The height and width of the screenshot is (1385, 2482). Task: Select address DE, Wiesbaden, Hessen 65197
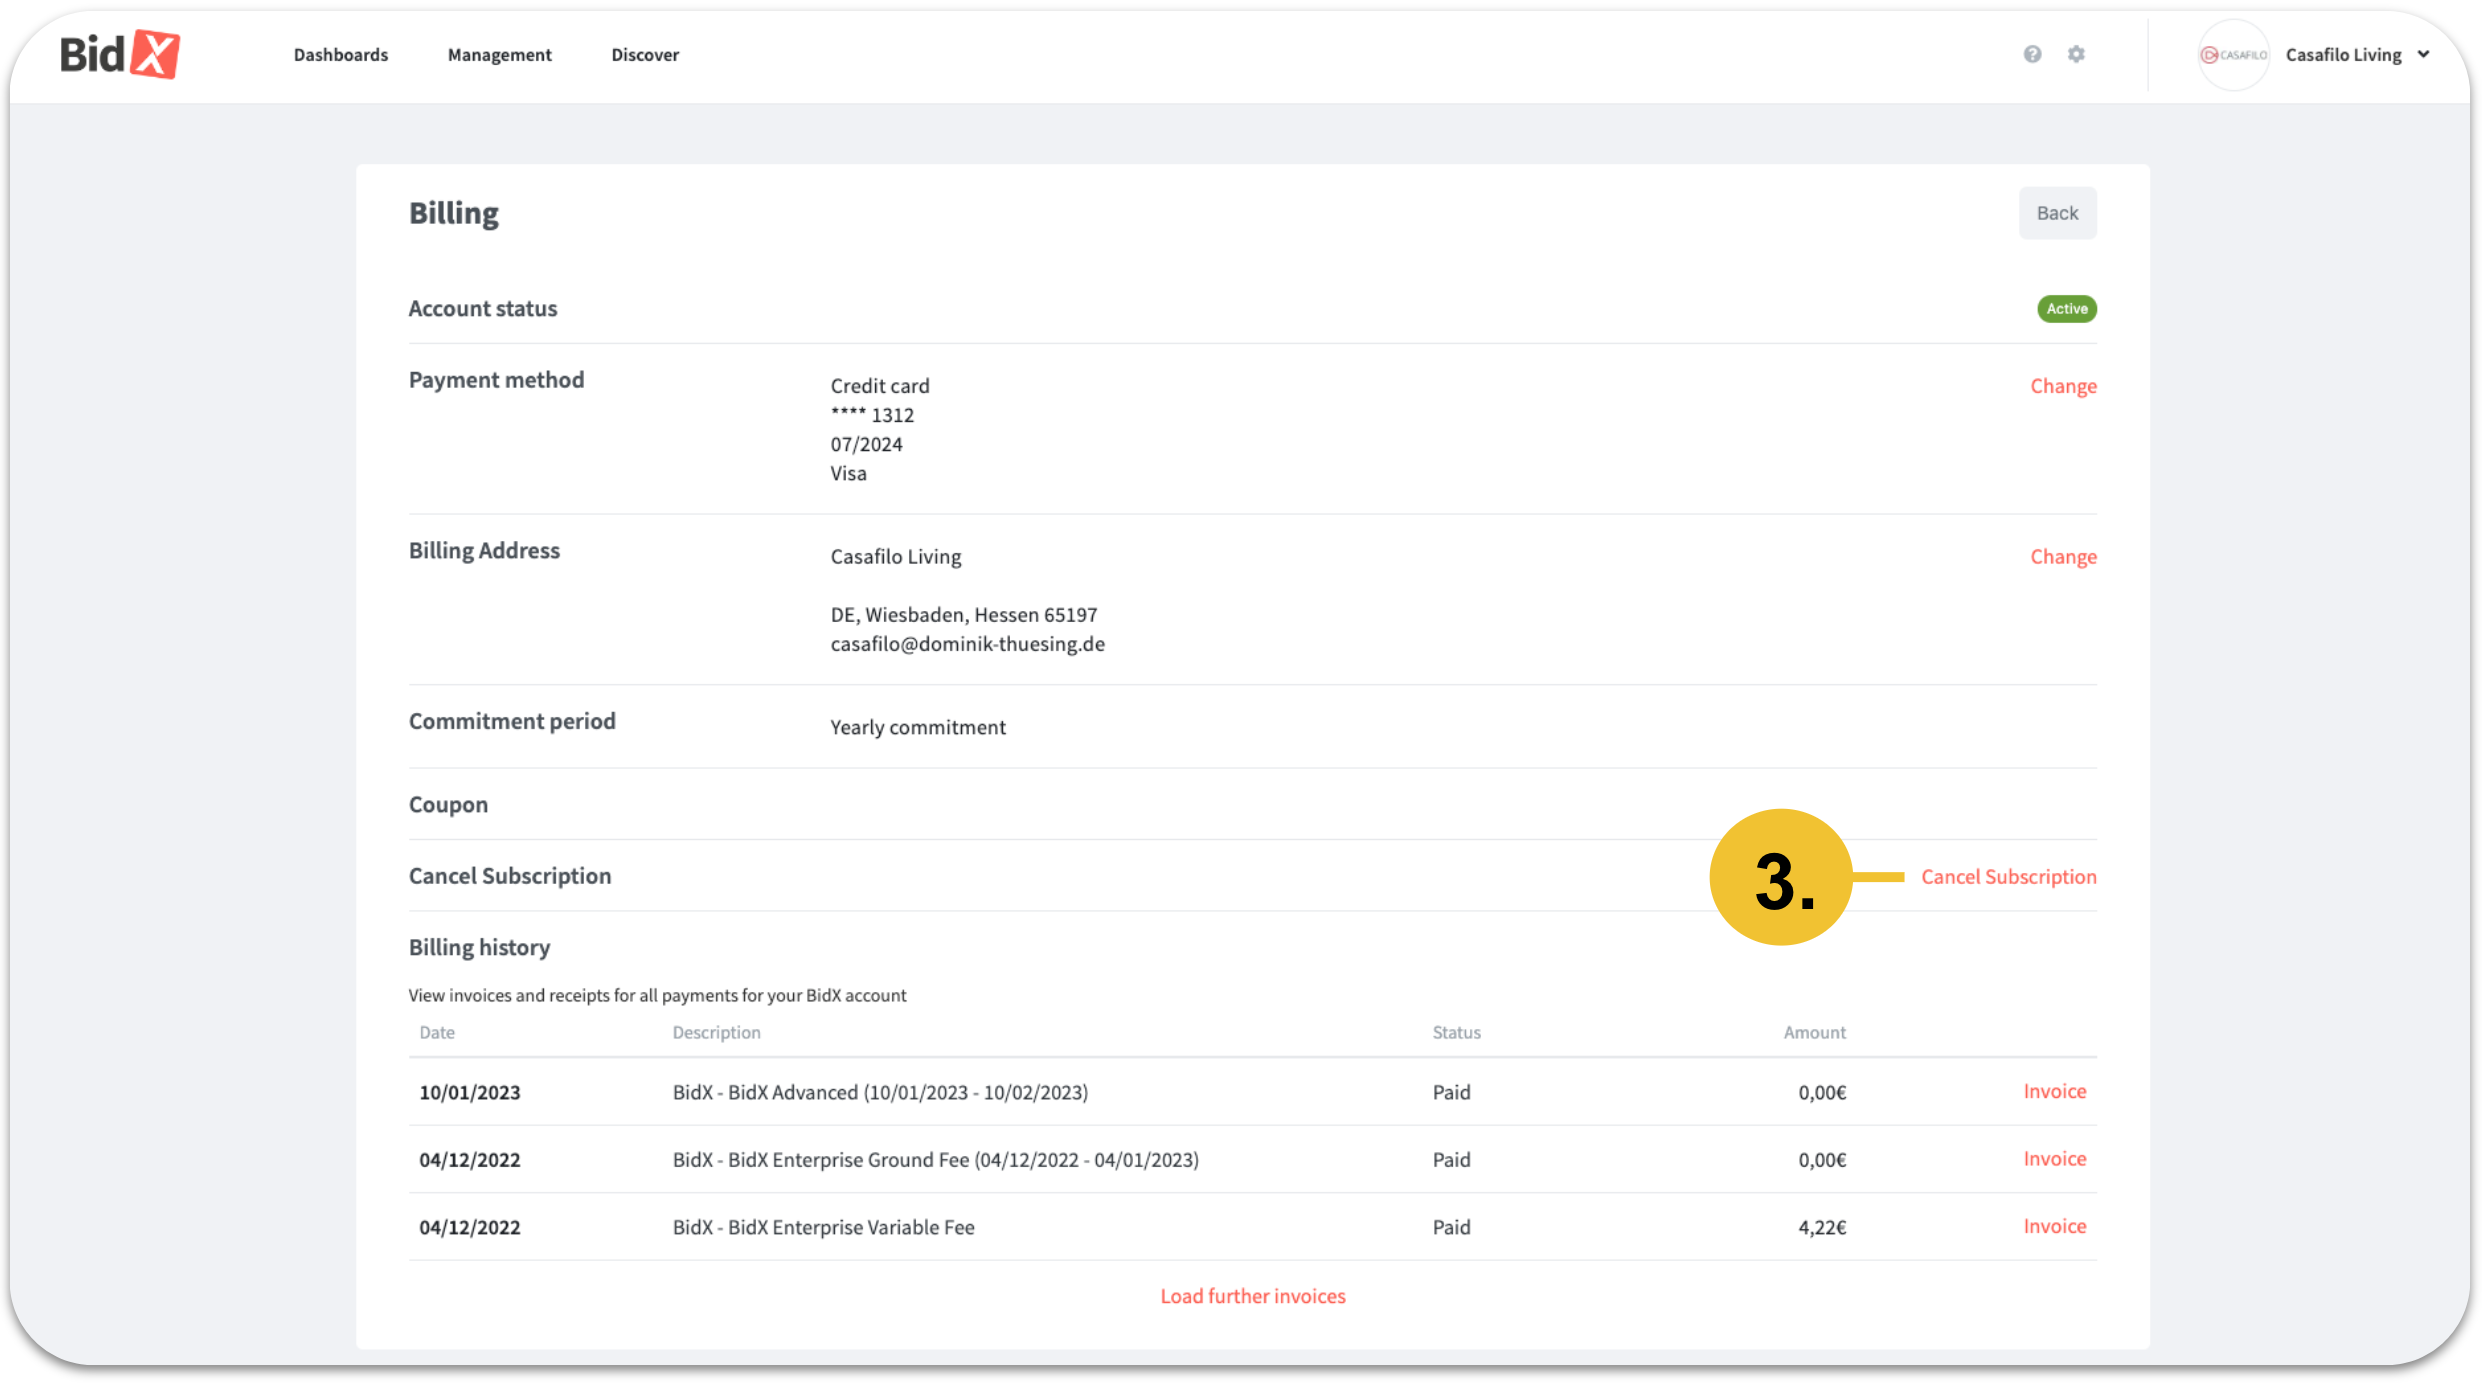[964, 615]
